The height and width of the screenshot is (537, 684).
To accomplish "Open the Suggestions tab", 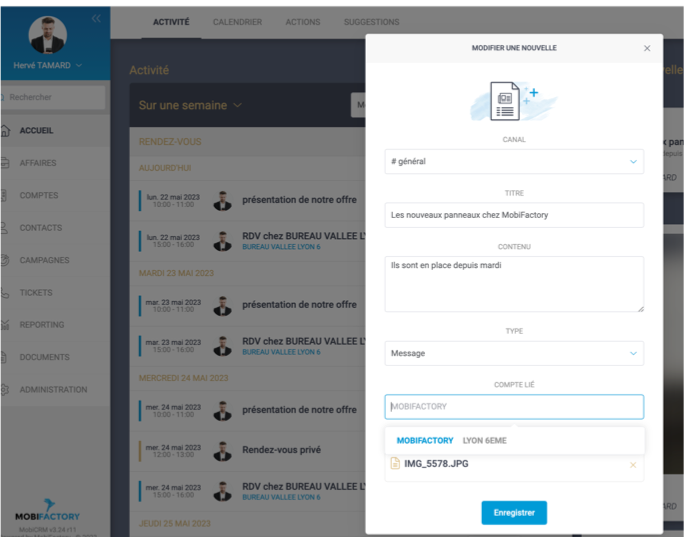I will click(371, 22).
